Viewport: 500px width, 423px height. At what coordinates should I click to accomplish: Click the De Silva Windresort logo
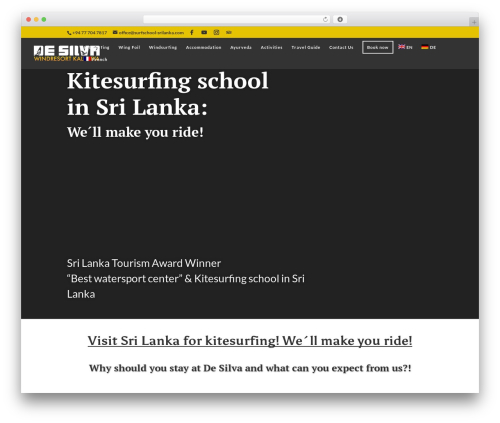coord(67,53)
